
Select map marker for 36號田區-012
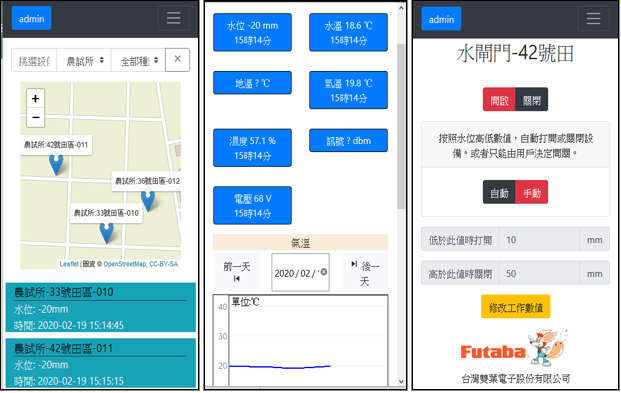(148, 200)
